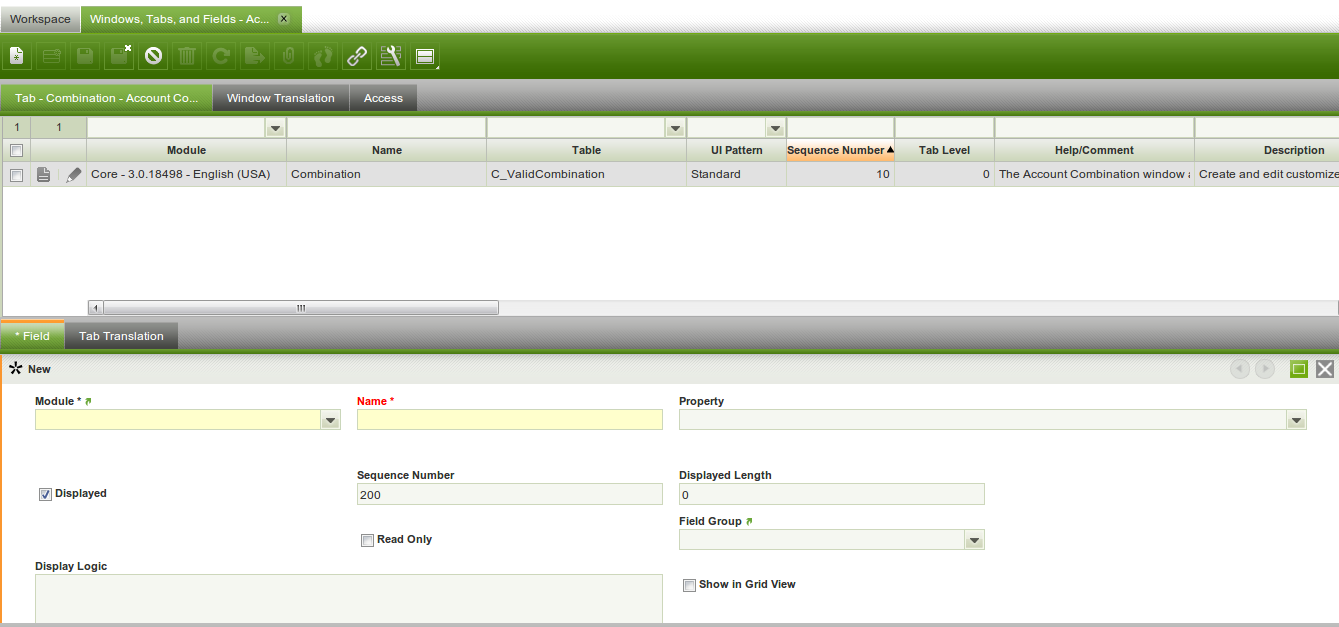
Task: Sort by Tab Level column header
Action: tap(944, 150)
